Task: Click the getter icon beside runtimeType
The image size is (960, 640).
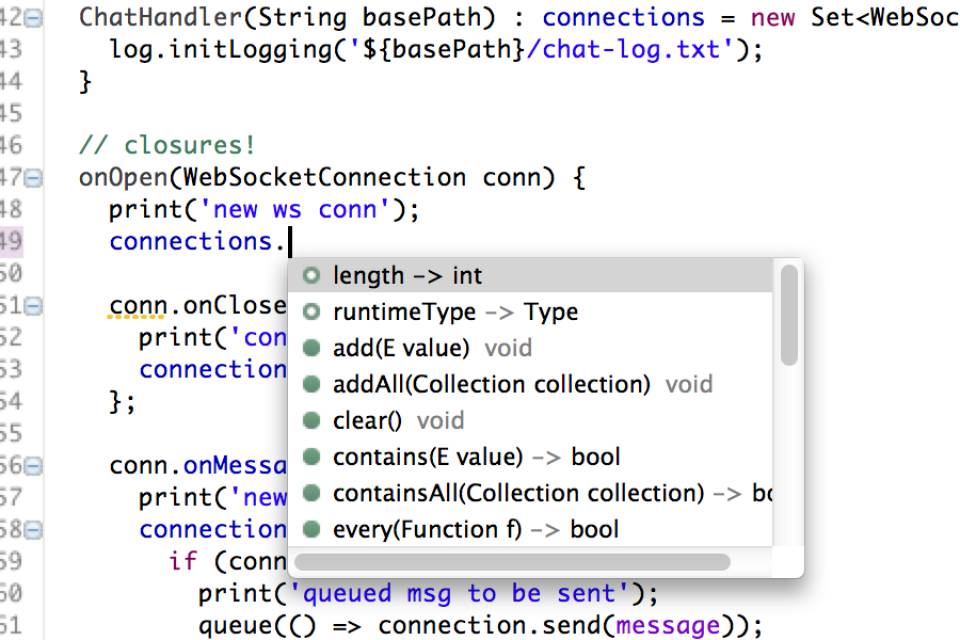Action: [x=312, y=312]
